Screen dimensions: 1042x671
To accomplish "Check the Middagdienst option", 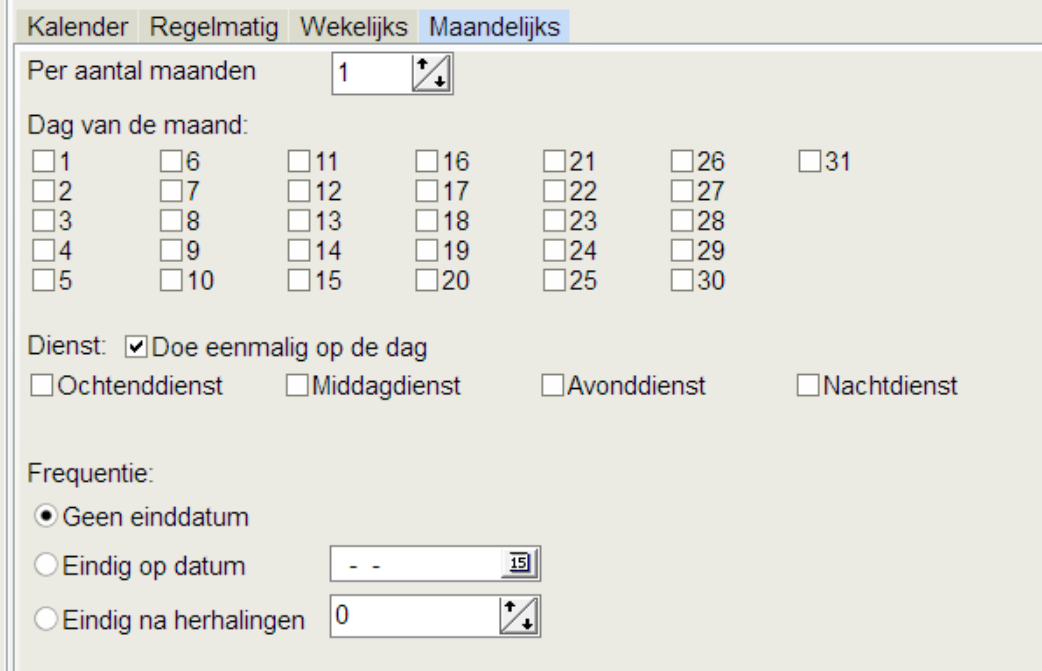I will pyautogui.click(x=297, y=385).
